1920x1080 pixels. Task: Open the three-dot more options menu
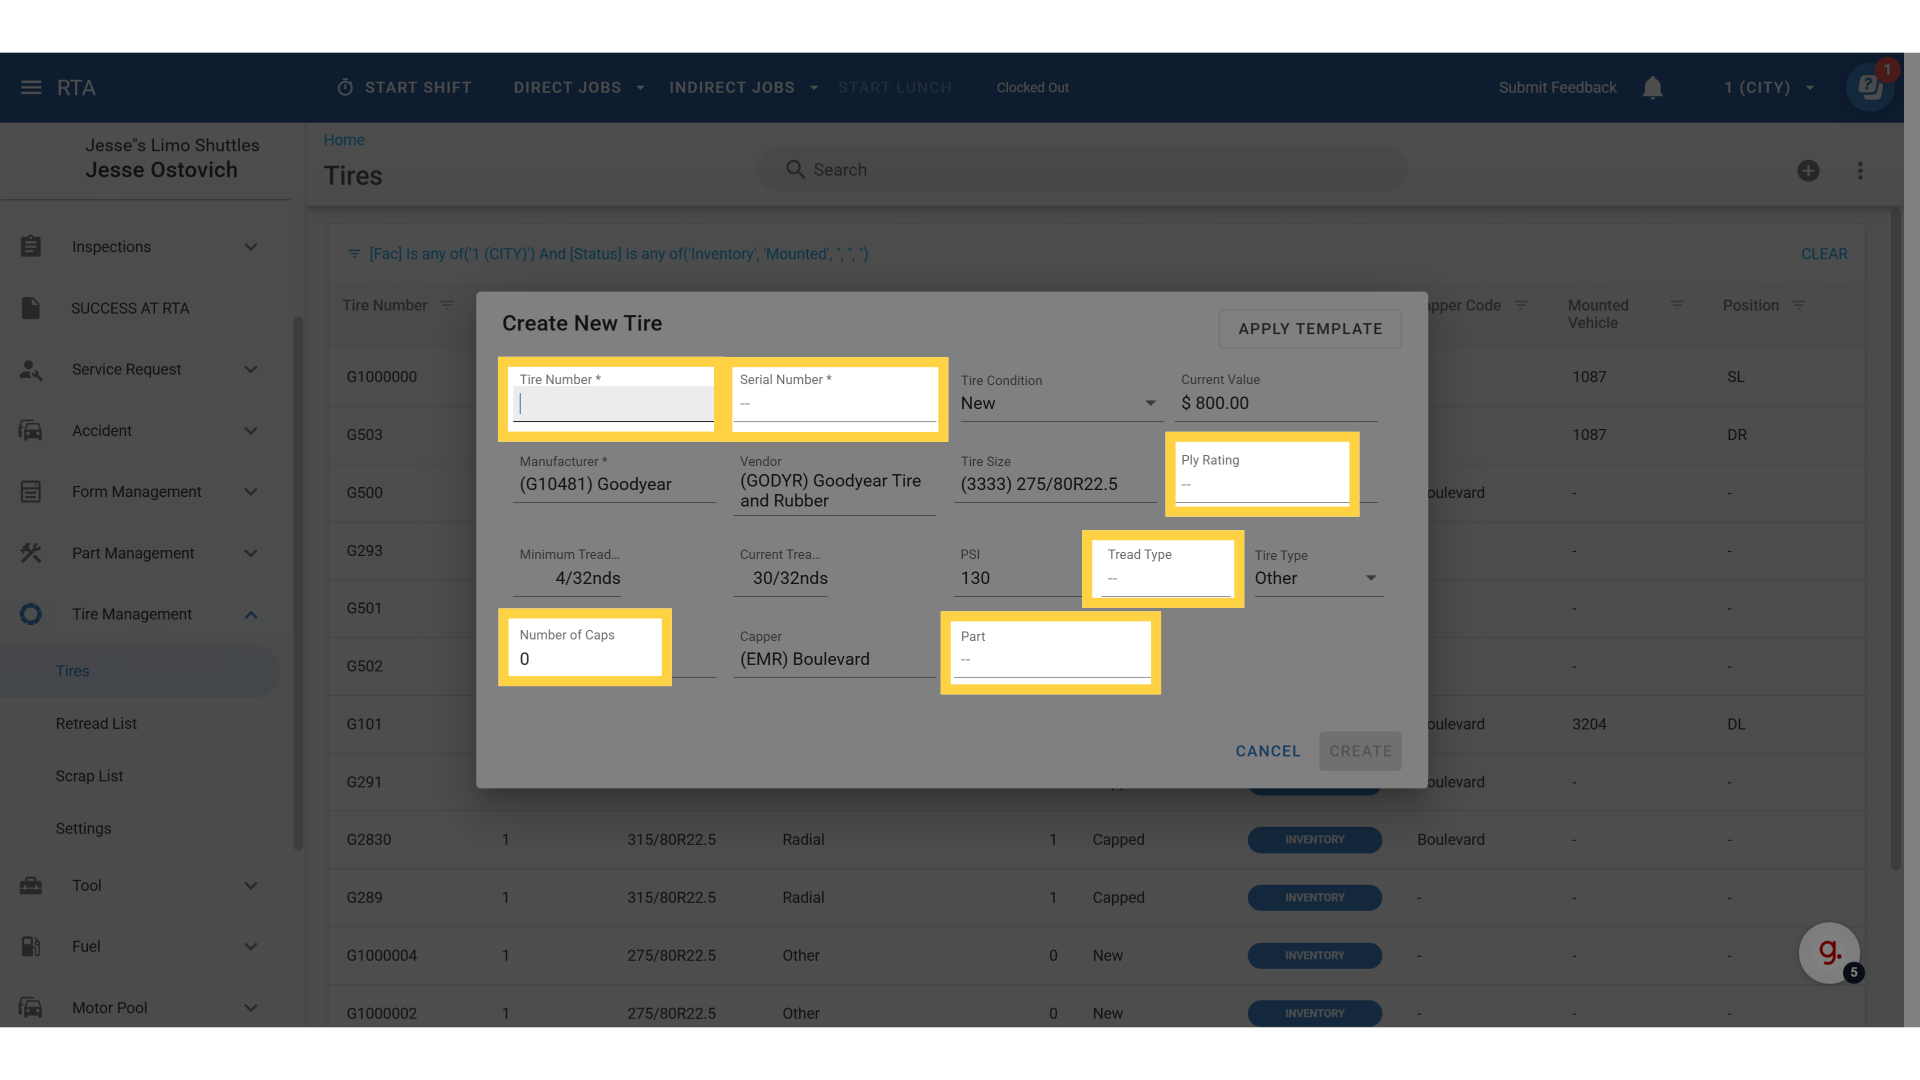(1860, 171)
